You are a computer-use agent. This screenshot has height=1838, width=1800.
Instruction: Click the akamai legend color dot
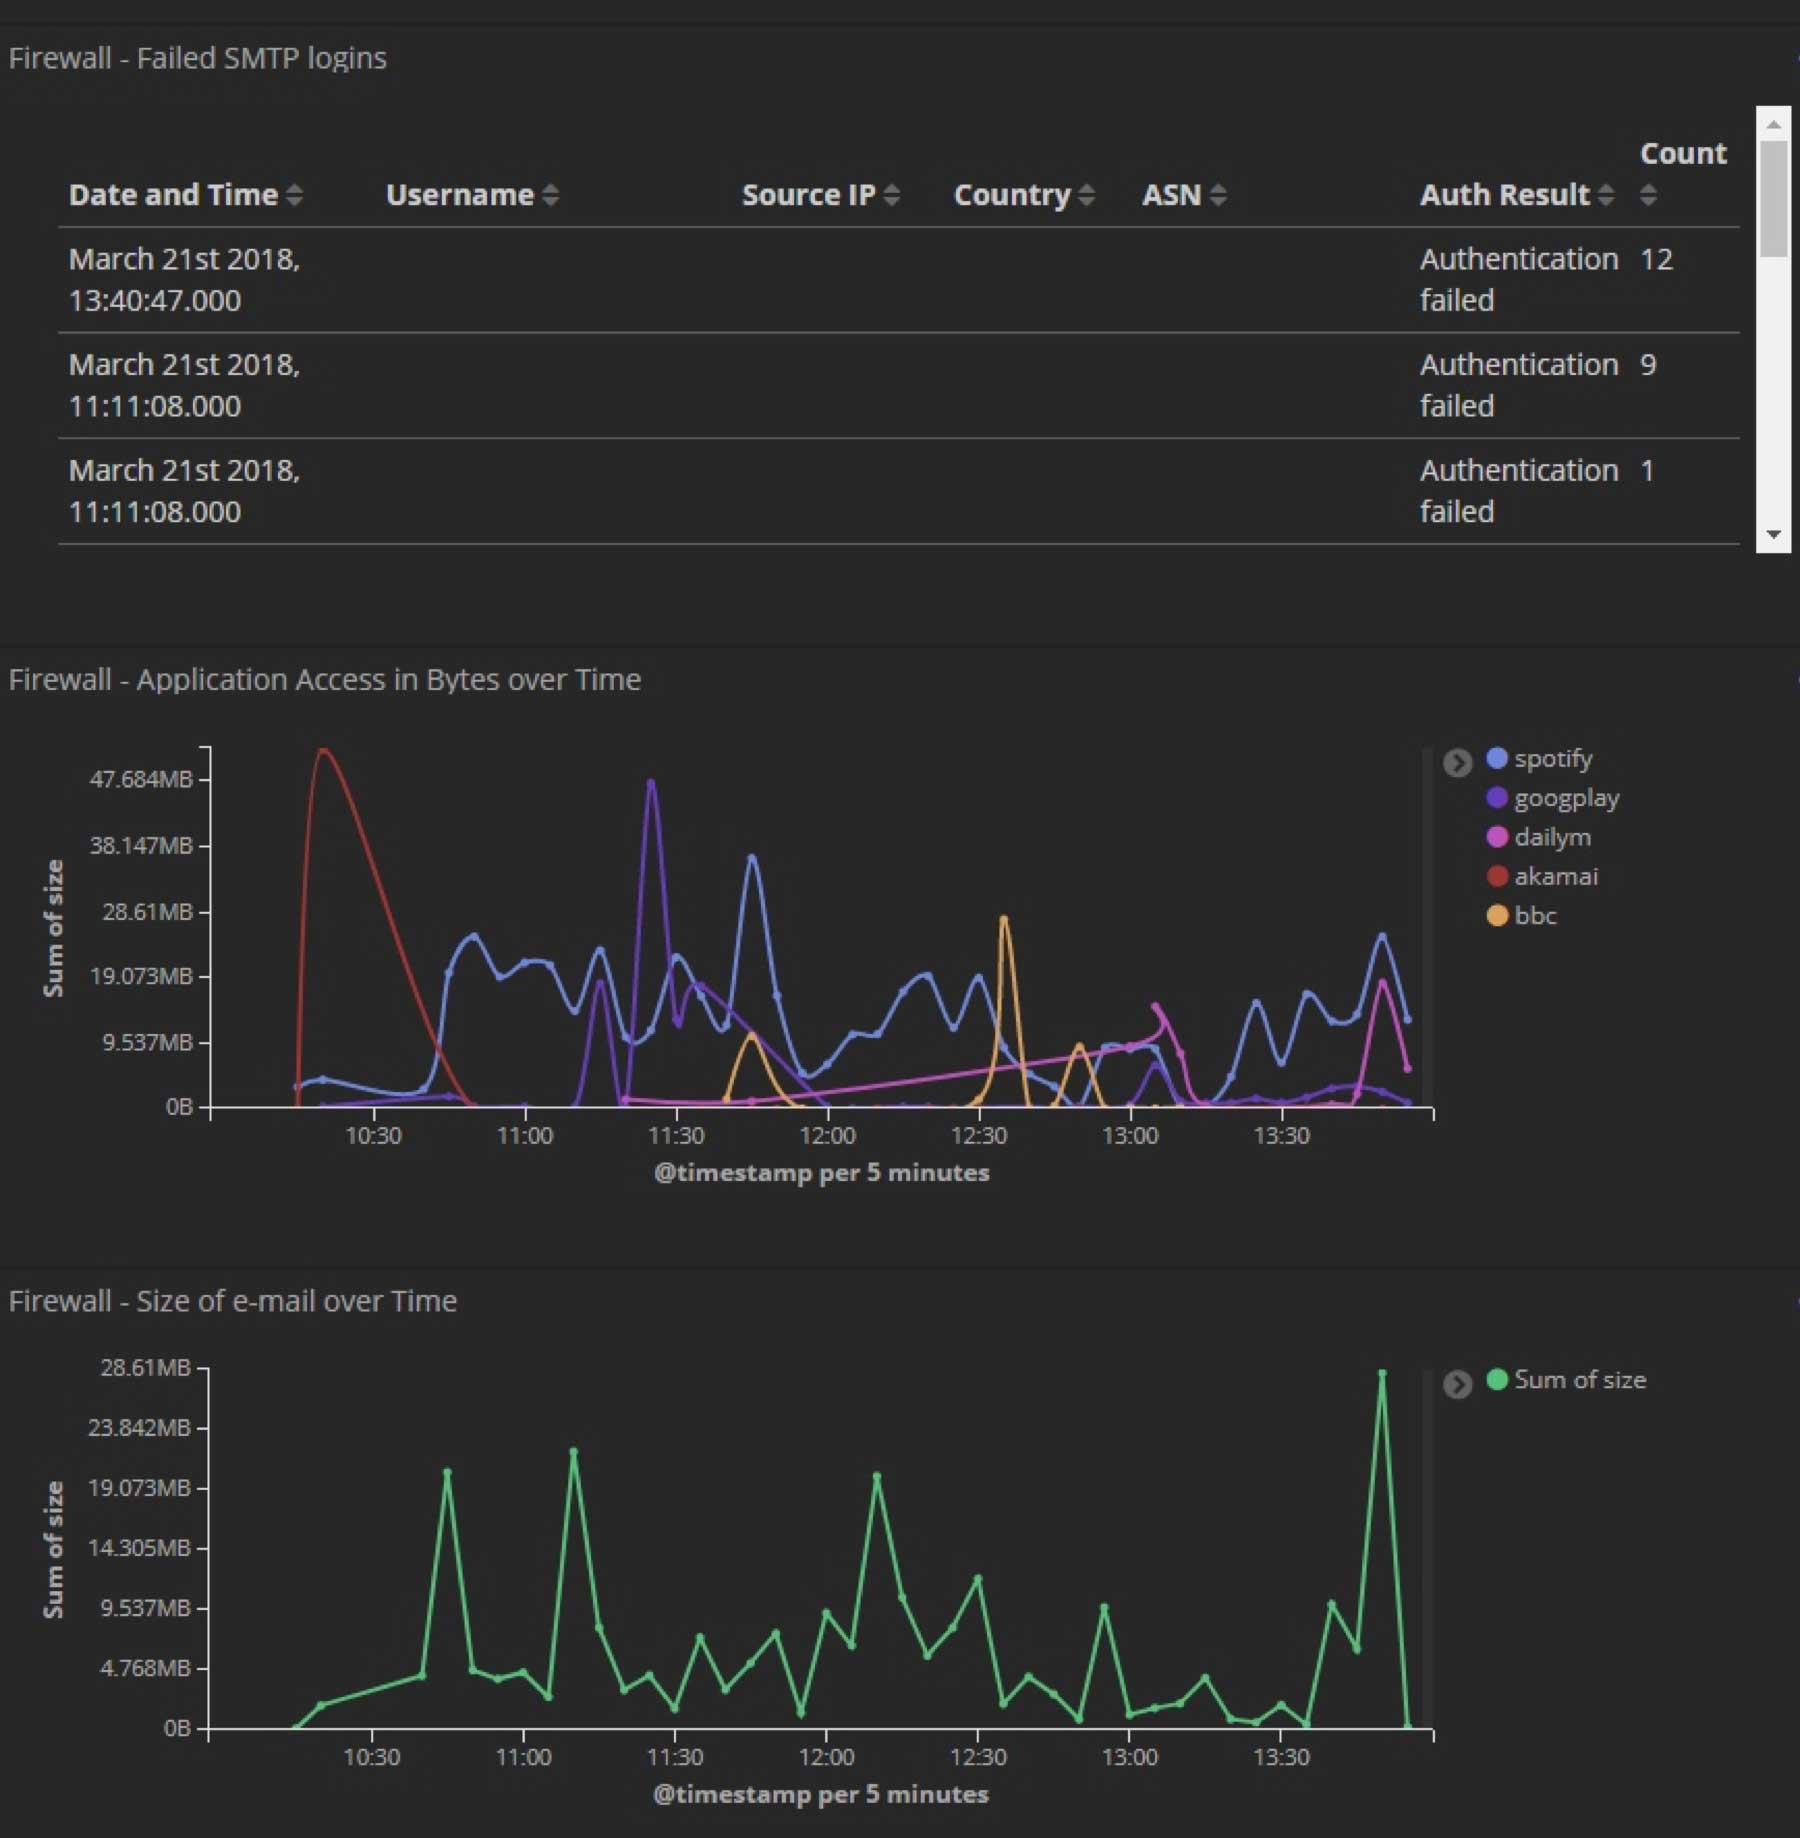[x=1497, y=876]
